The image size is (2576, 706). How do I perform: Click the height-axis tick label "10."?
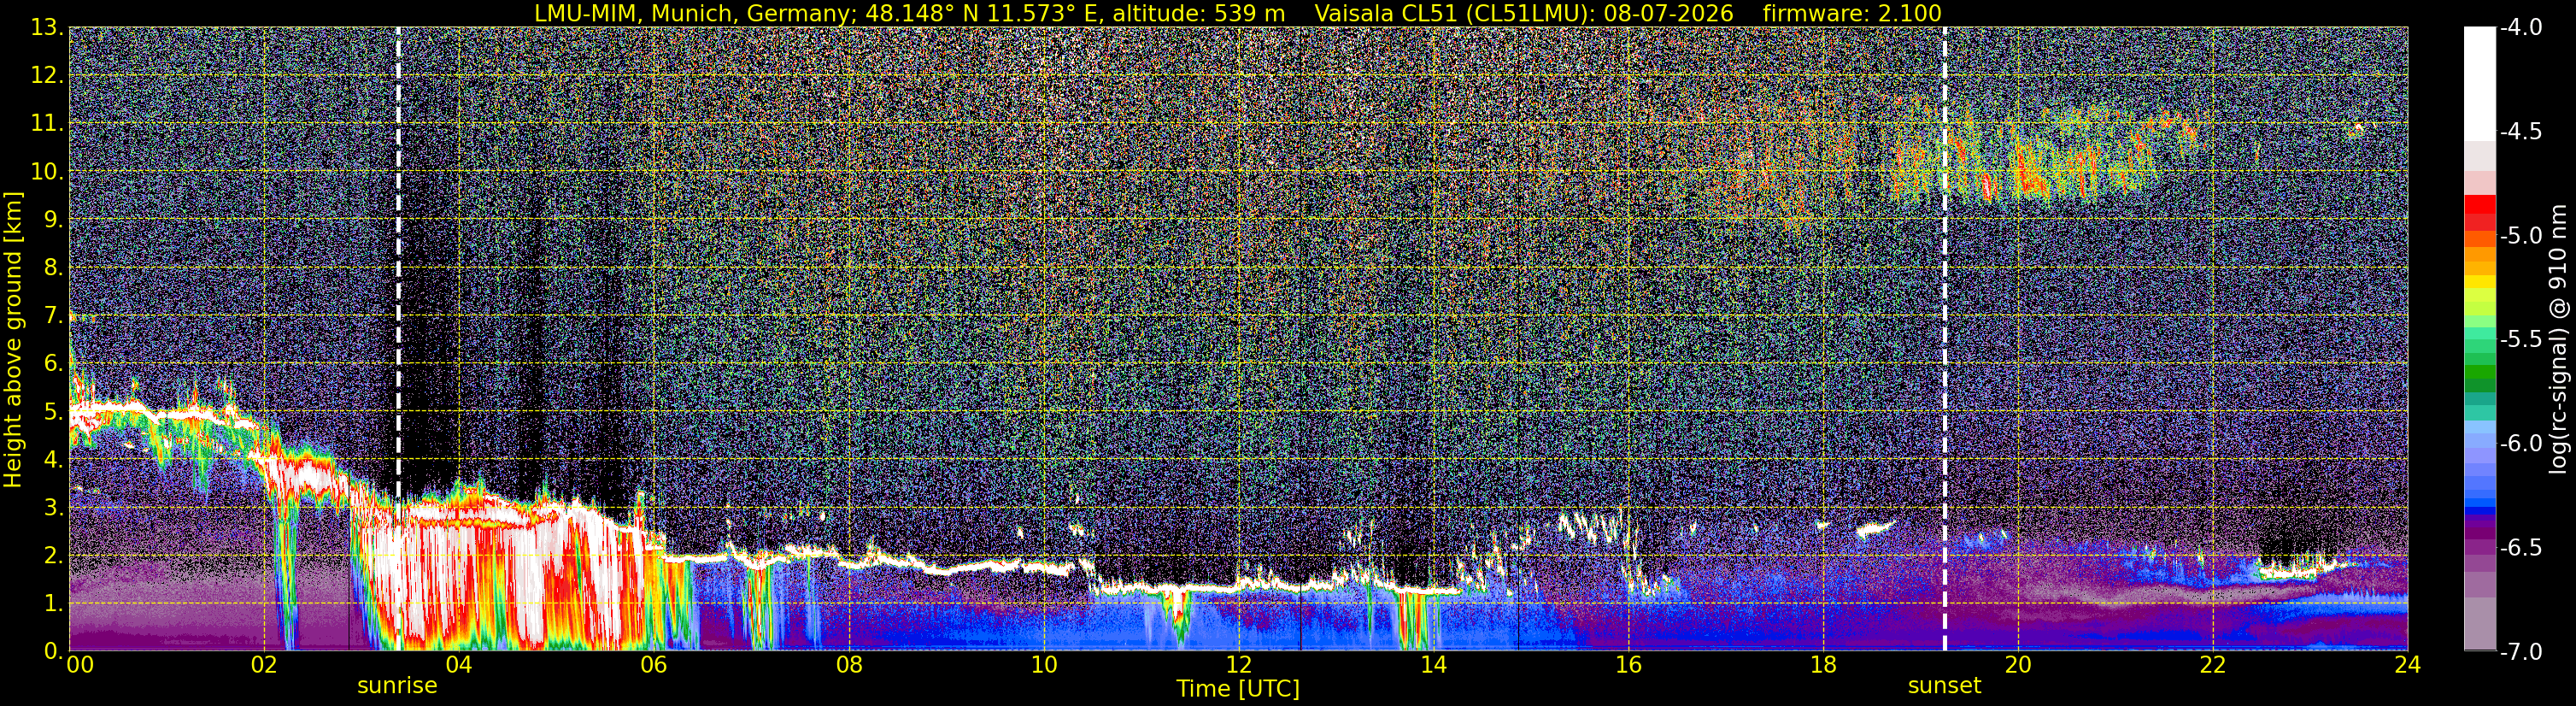(x=47, y=171)
